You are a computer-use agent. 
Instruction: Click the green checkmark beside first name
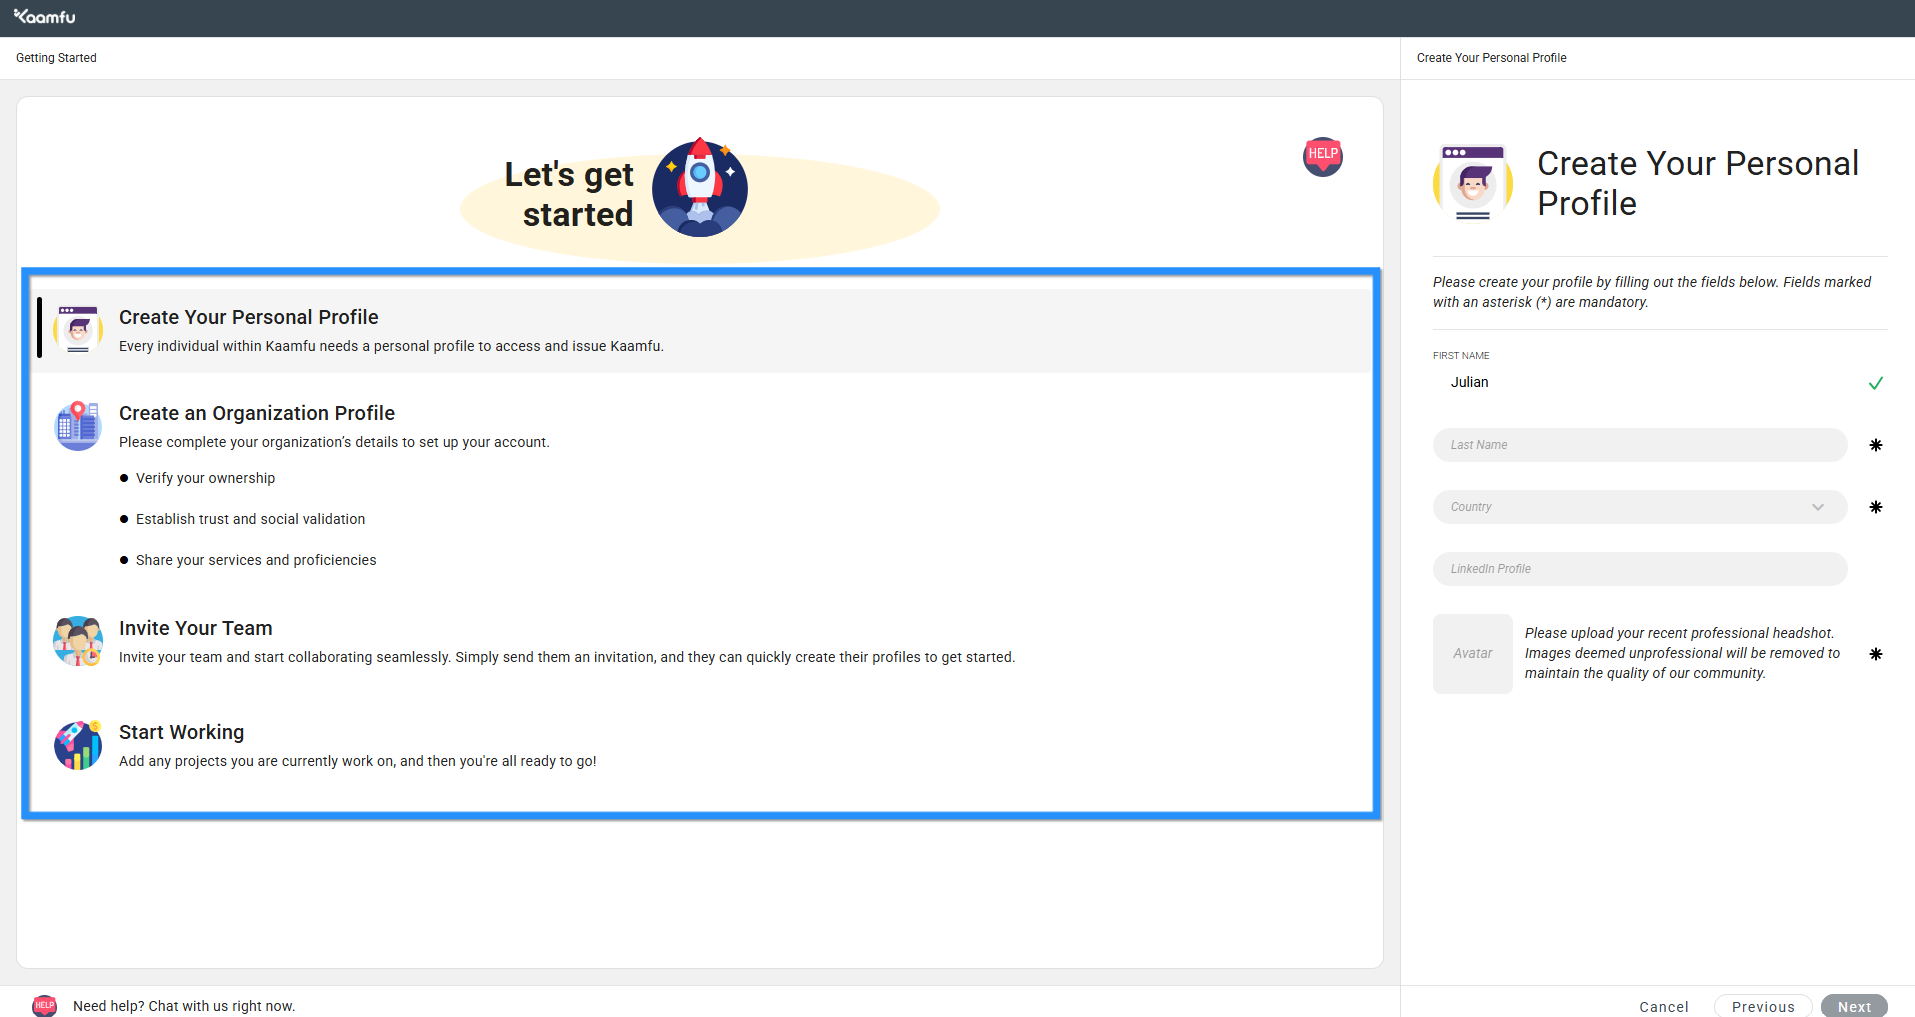point(1875,383)
